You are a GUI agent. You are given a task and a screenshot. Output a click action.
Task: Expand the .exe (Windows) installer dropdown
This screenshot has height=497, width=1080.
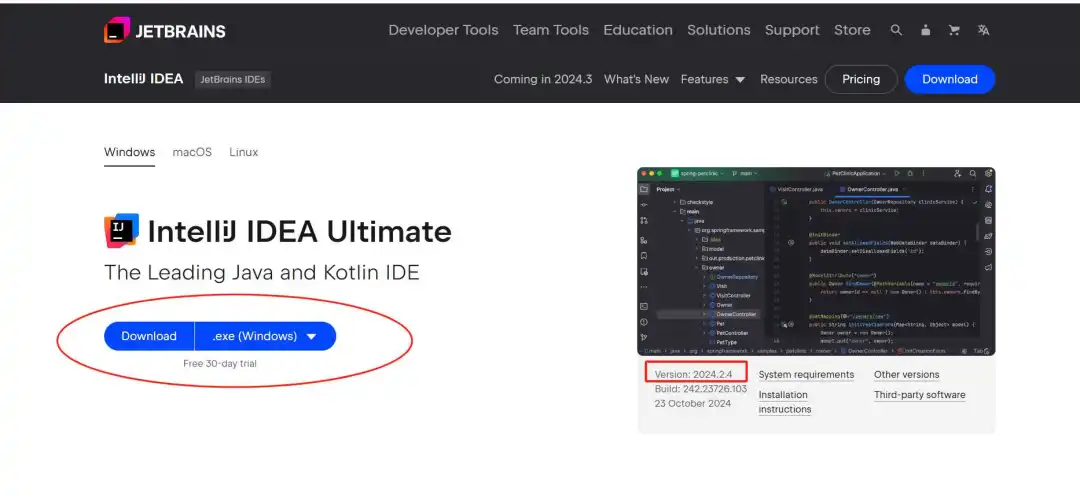(x=265, y=336)
